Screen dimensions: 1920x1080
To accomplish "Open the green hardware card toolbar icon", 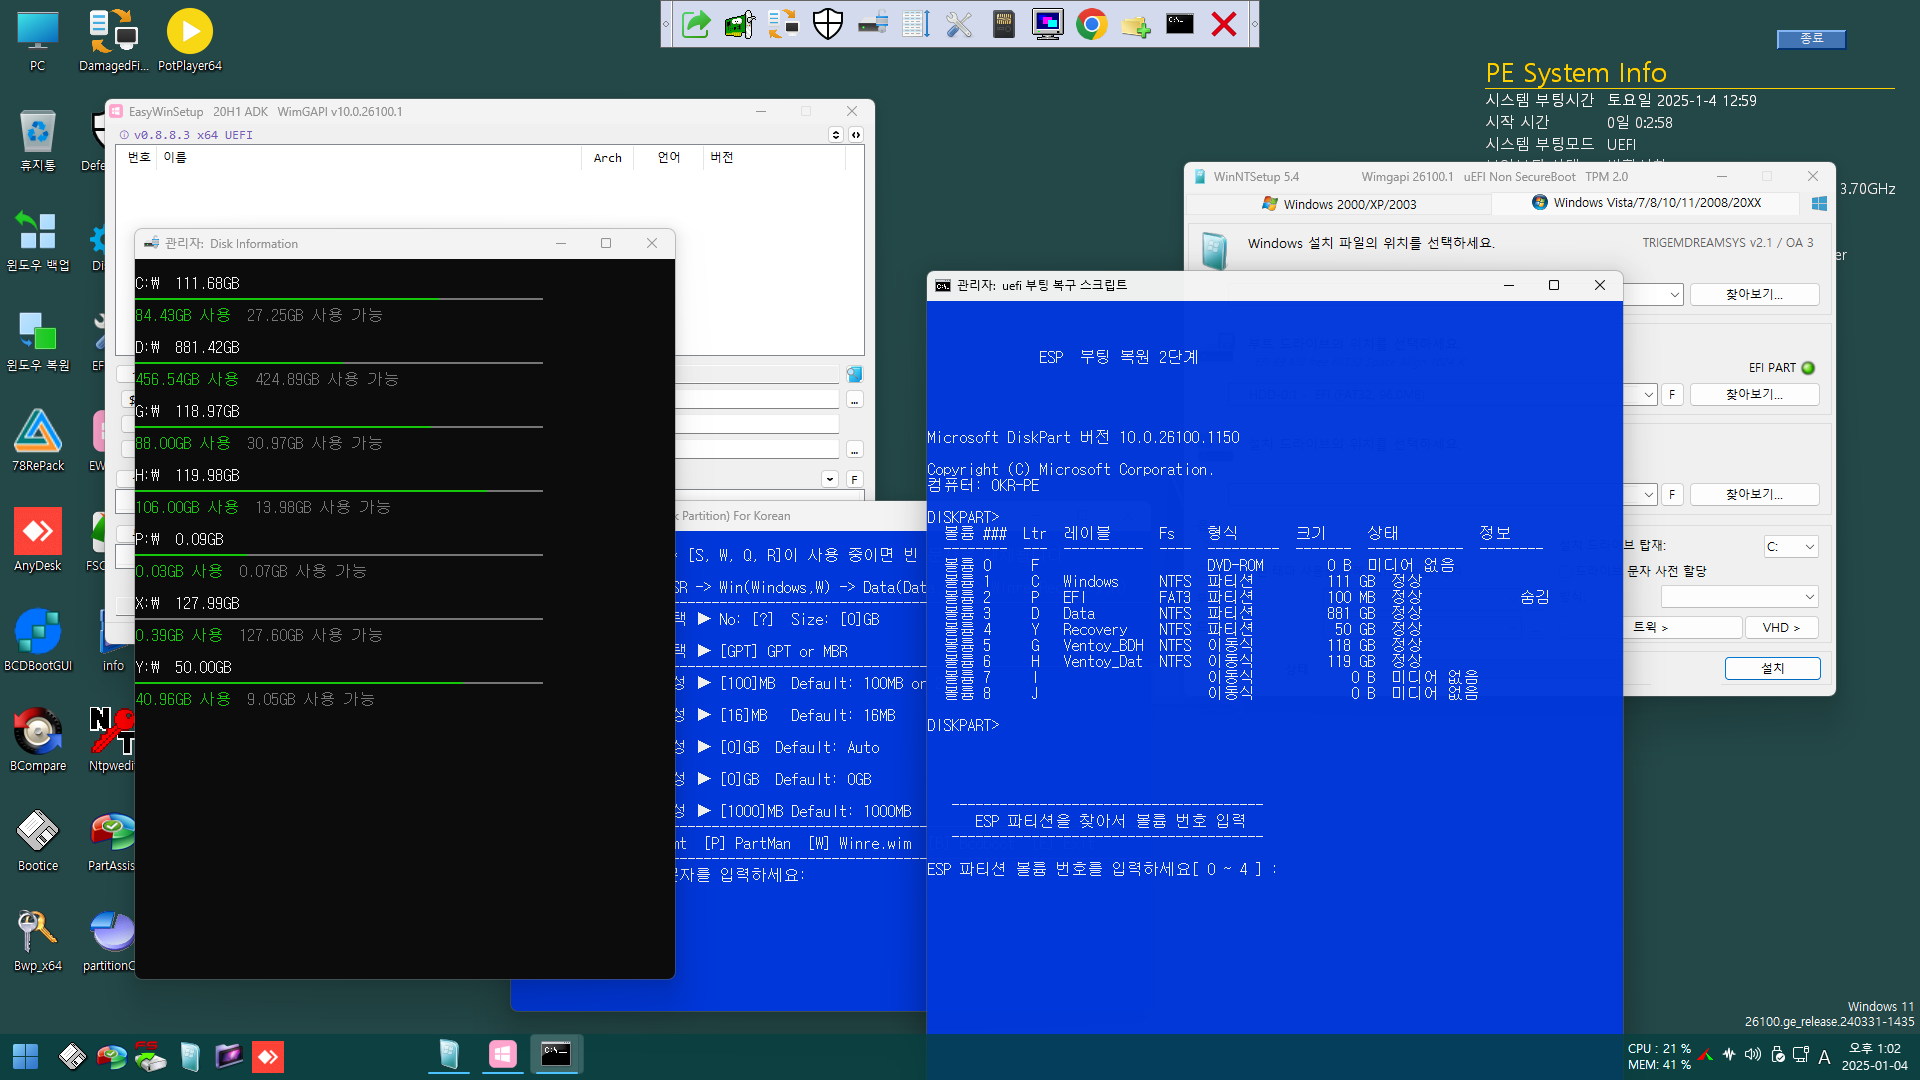I will click(x=740, y=24).
